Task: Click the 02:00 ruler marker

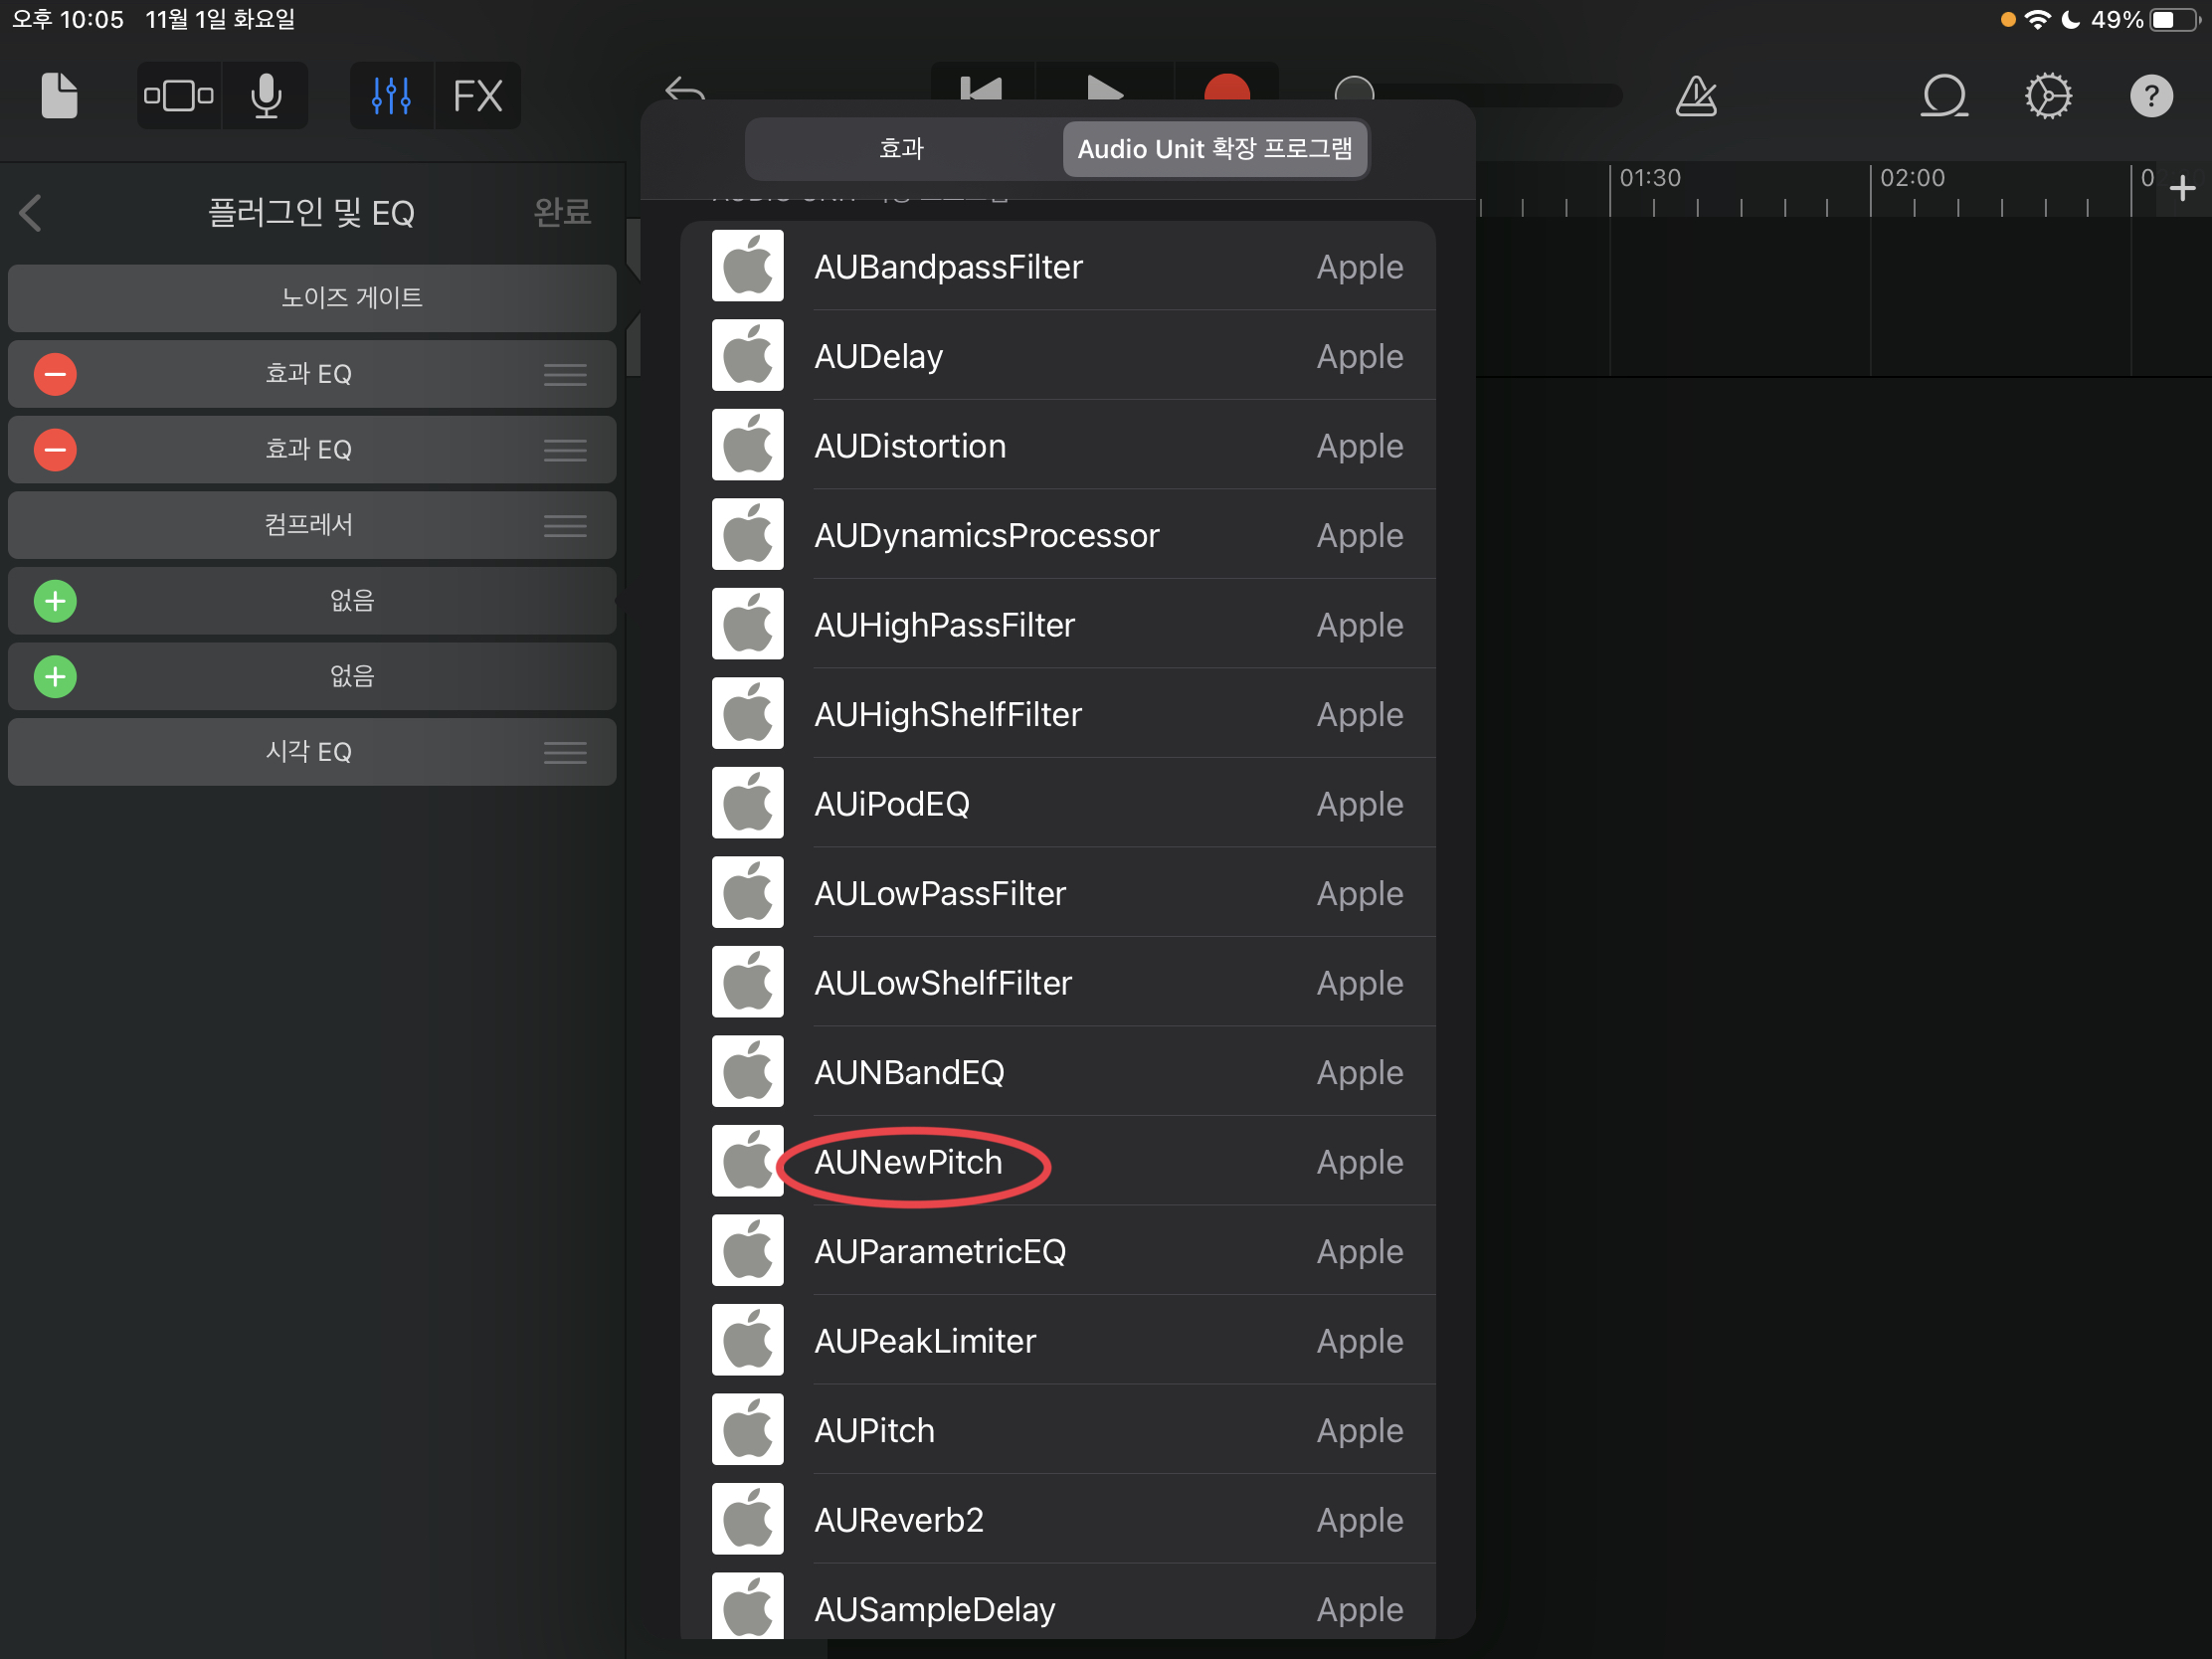Action: 1912,178
